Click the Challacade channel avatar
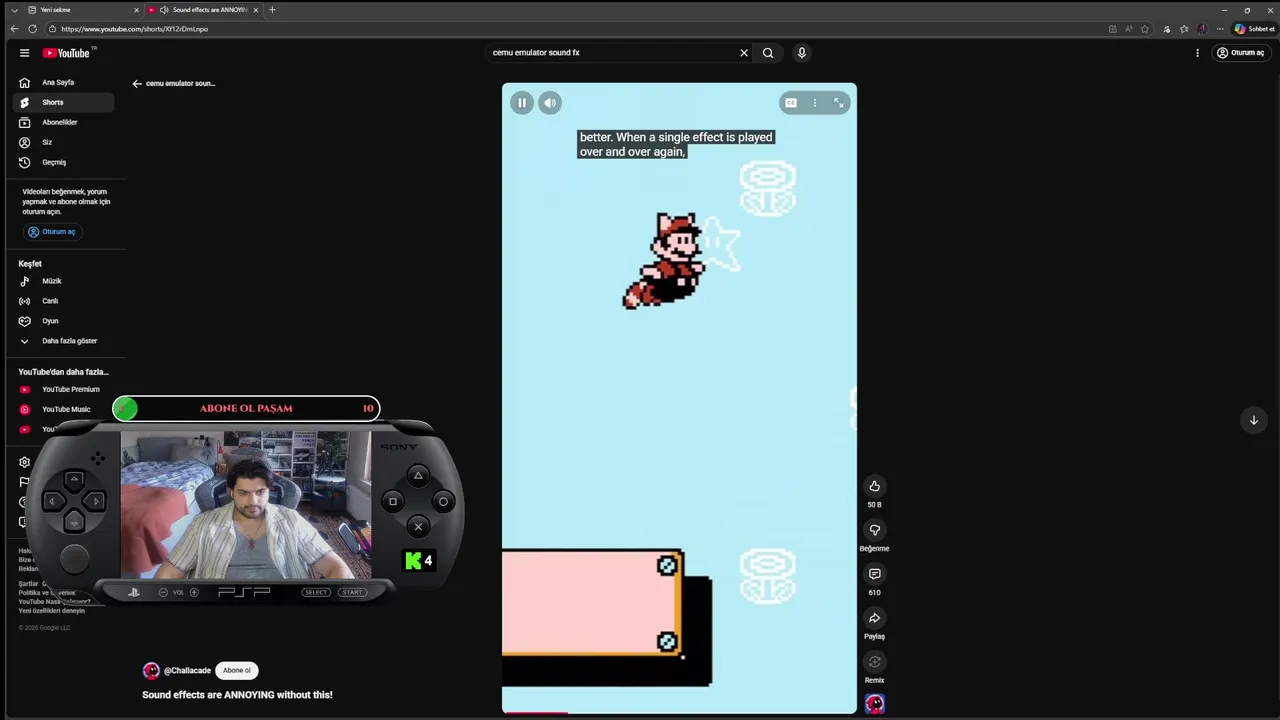 (151, 671)
